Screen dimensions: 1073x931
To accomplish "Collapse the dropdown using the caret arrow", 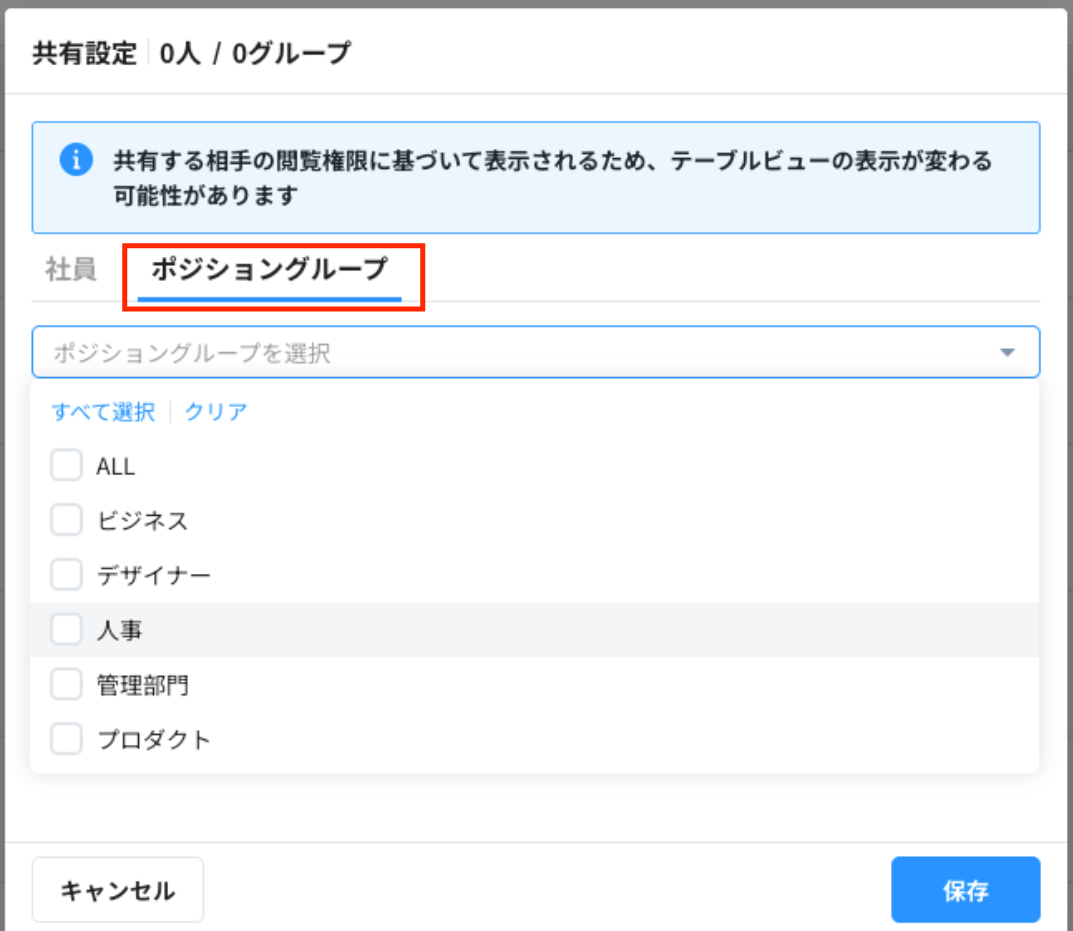I will point(1007,353).
